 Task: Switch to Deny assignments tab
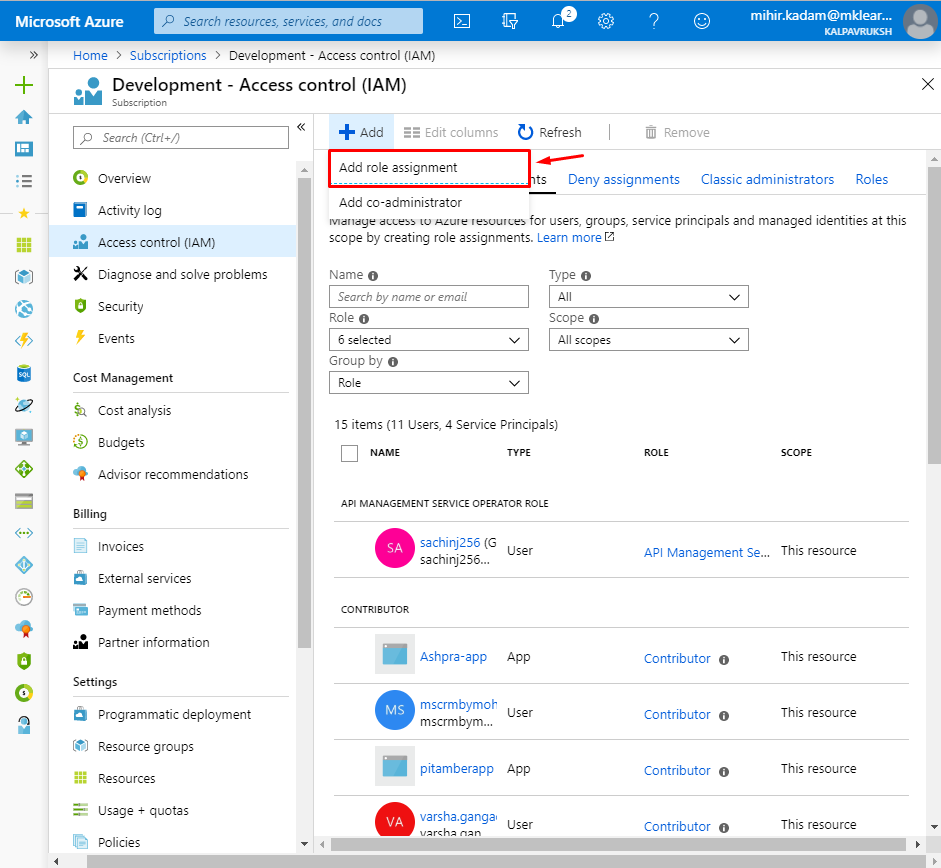[624, 179]
